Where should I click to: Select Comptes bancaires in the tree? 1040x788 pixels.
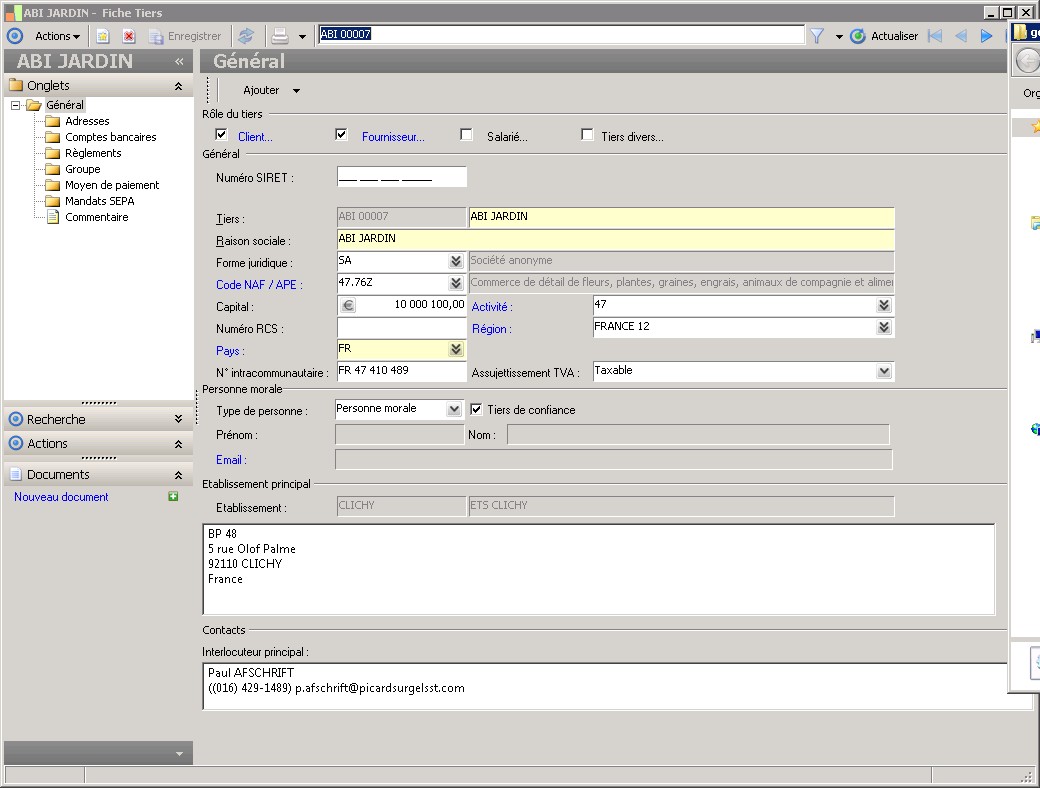pyautogui.click(x=110, y=137)
